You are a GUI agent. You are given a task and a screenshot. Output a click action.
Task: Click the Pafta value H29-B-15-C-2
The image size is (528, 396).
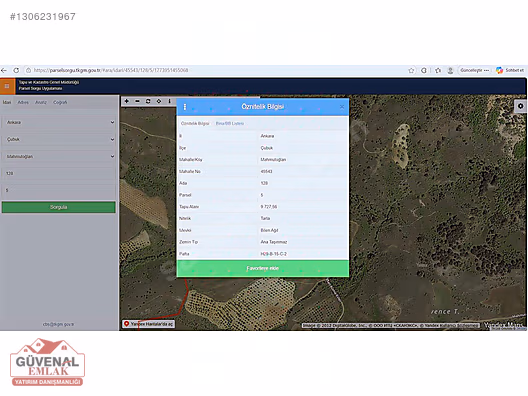pos(273,254)
